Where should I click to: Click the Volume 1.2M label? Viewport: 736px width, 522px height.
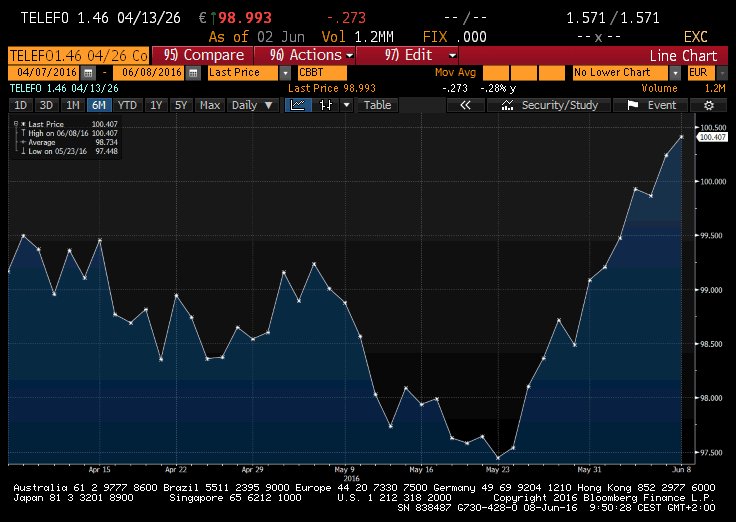pyautogui.click(x=683, y=88)
